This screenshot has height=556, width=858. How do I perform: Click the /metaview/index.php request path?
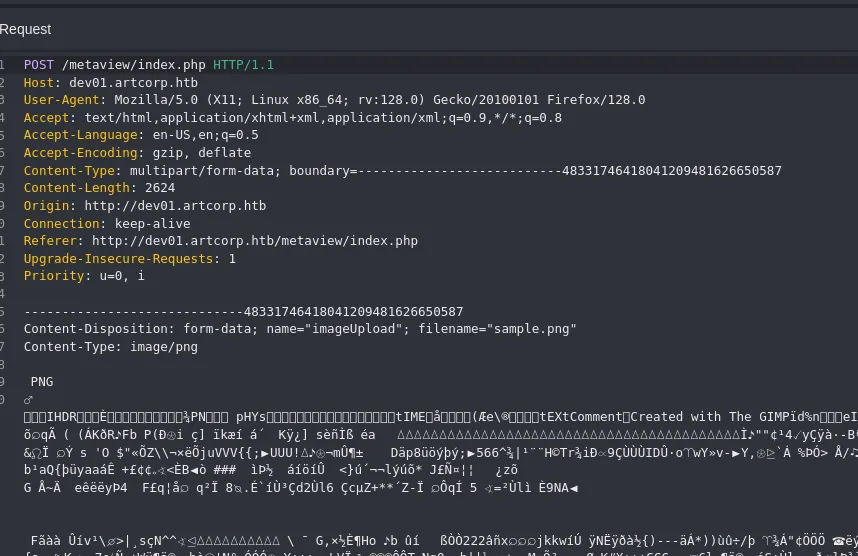pyautogui.click(x=133, y=65)
